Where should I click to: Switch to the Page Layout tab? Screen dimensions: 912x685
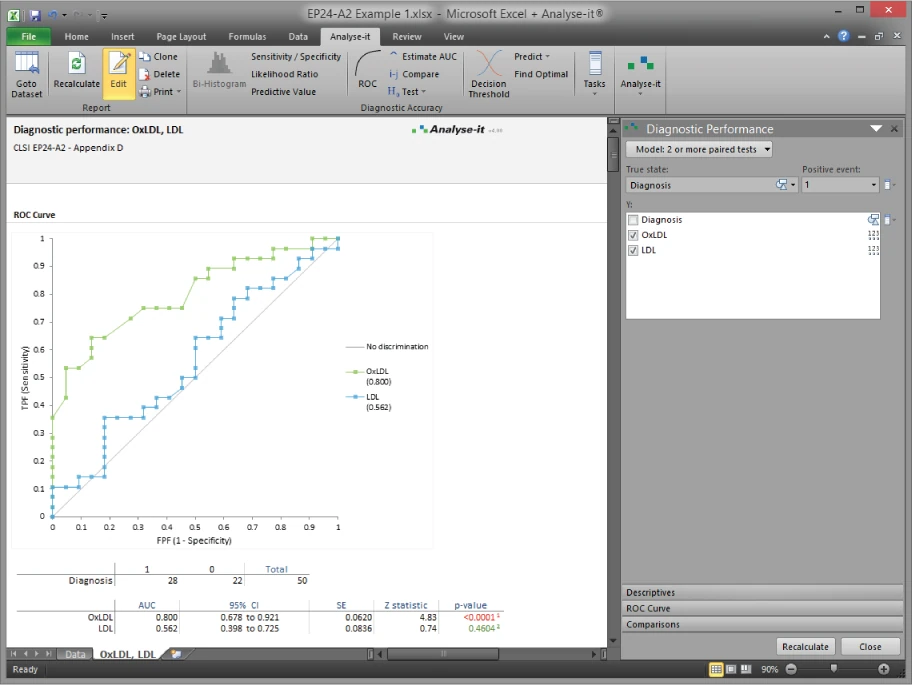coord(181,36)
